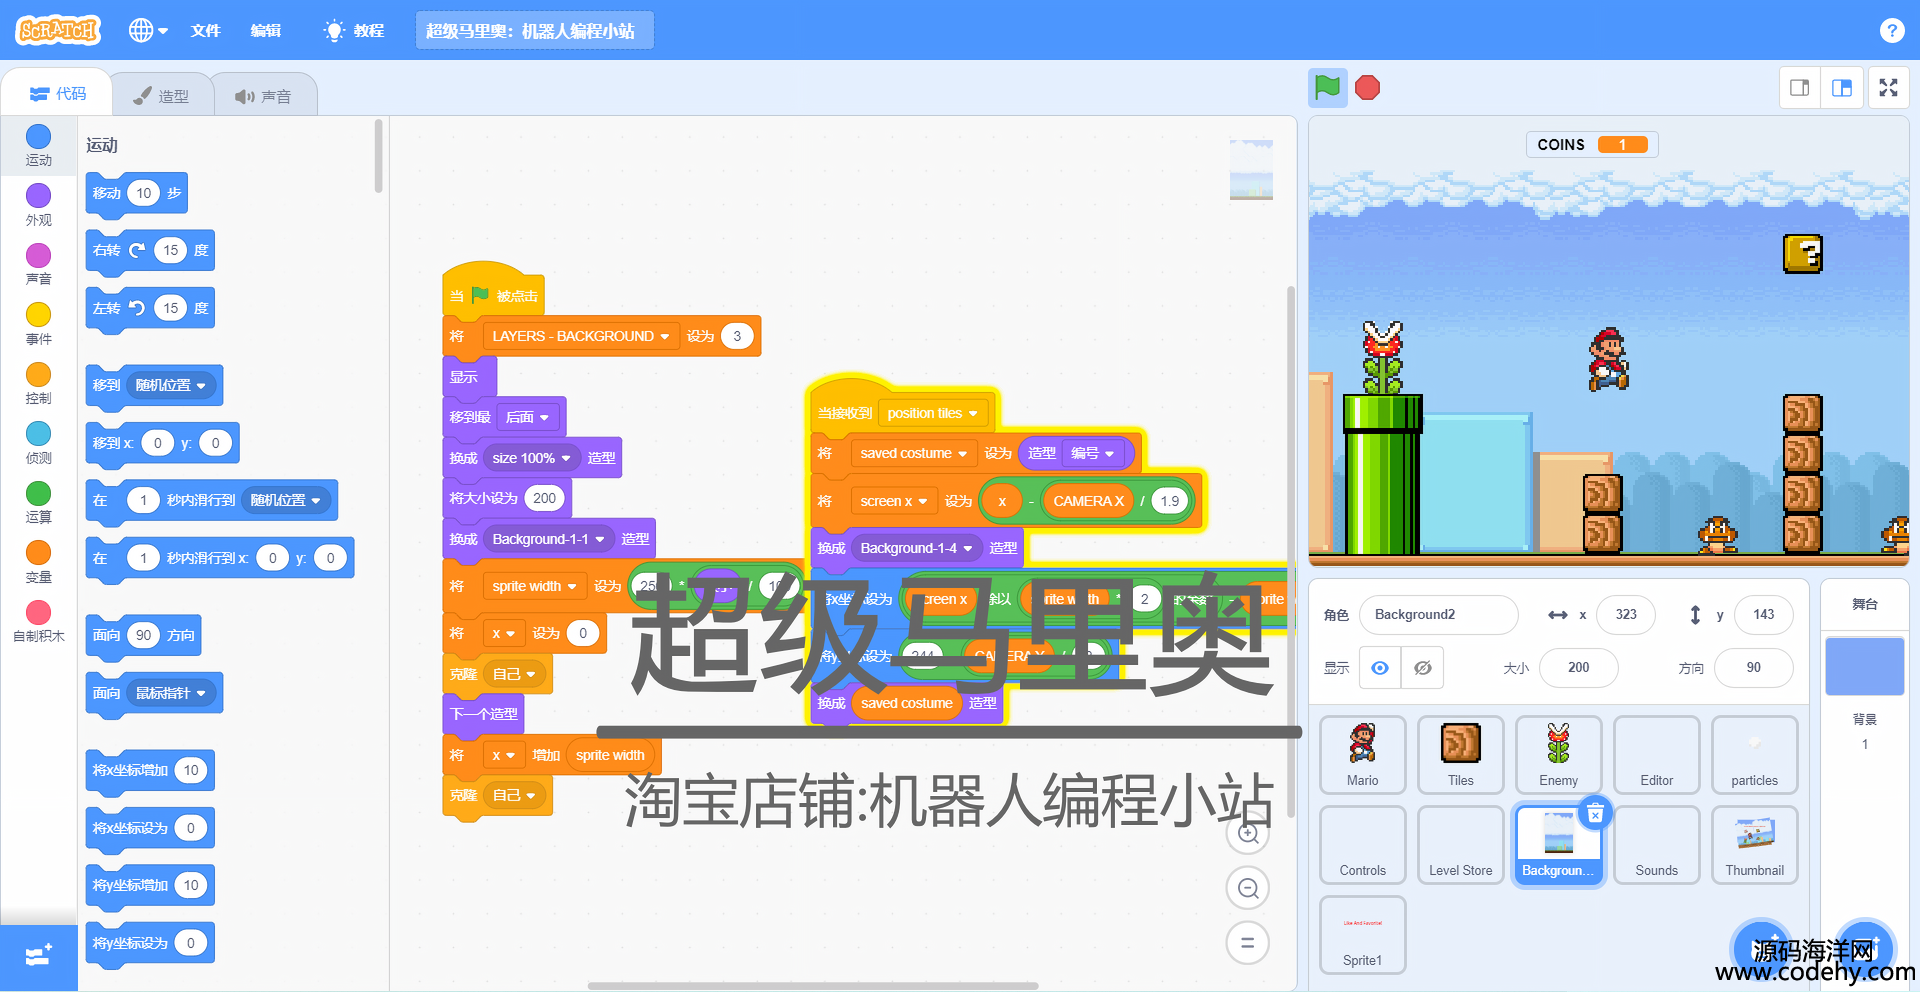Viewport: 1920px width, 992px height.
Task: Edit the project title field
Action: click(x=535, y=30)
